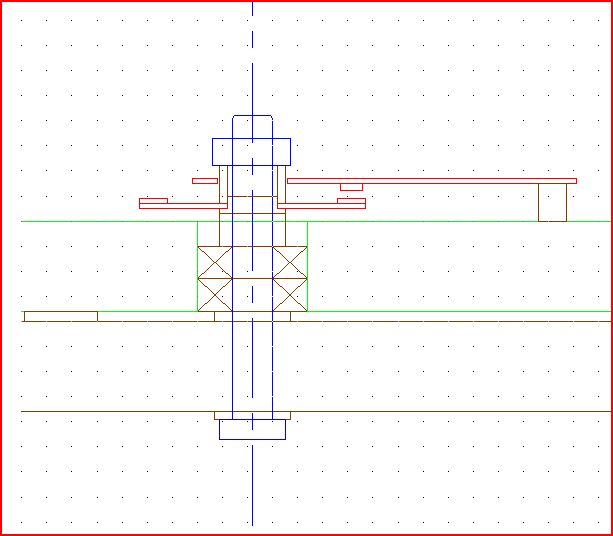Select the small red tab on the right flange
This screenshot has width=613, height=536.
[x=351, y=201]
